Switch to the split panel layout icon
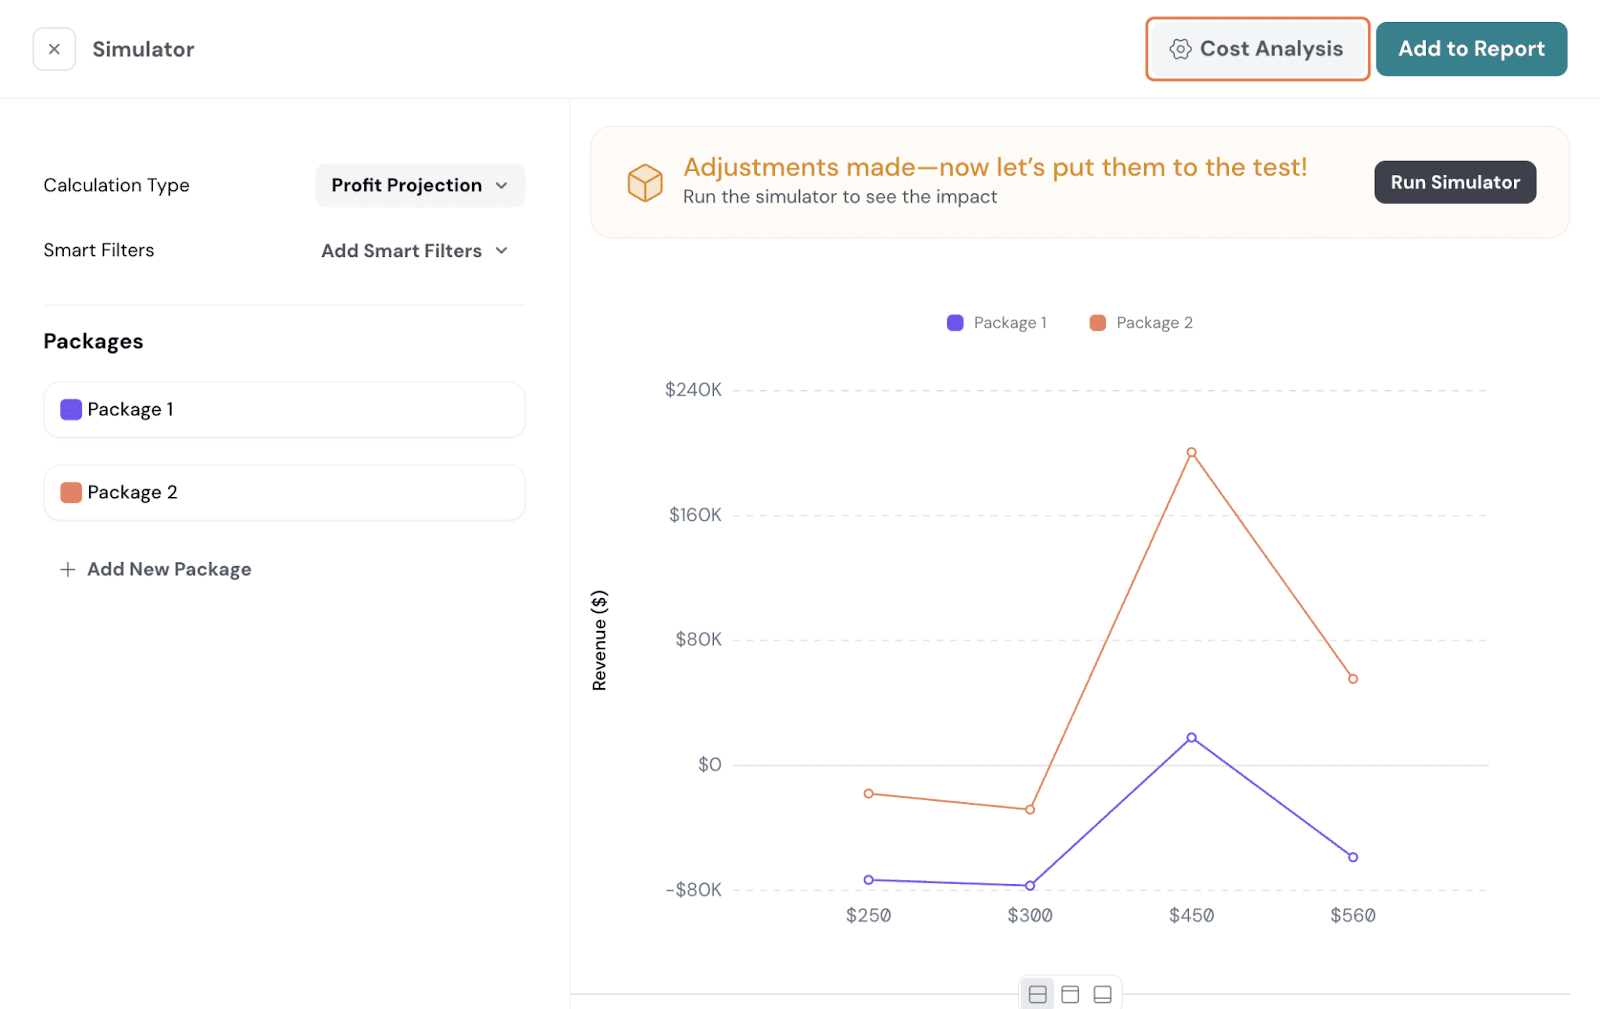Viewport: 1600px width, 1009px height. (1037, 994)
